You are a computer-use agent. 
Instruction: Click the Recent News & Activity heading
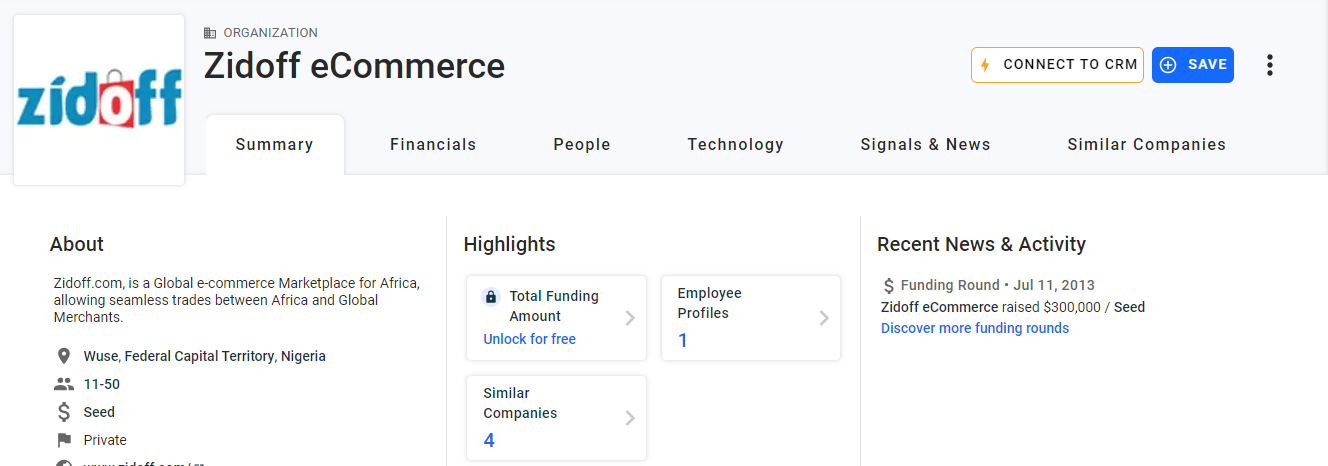point(981,245)
